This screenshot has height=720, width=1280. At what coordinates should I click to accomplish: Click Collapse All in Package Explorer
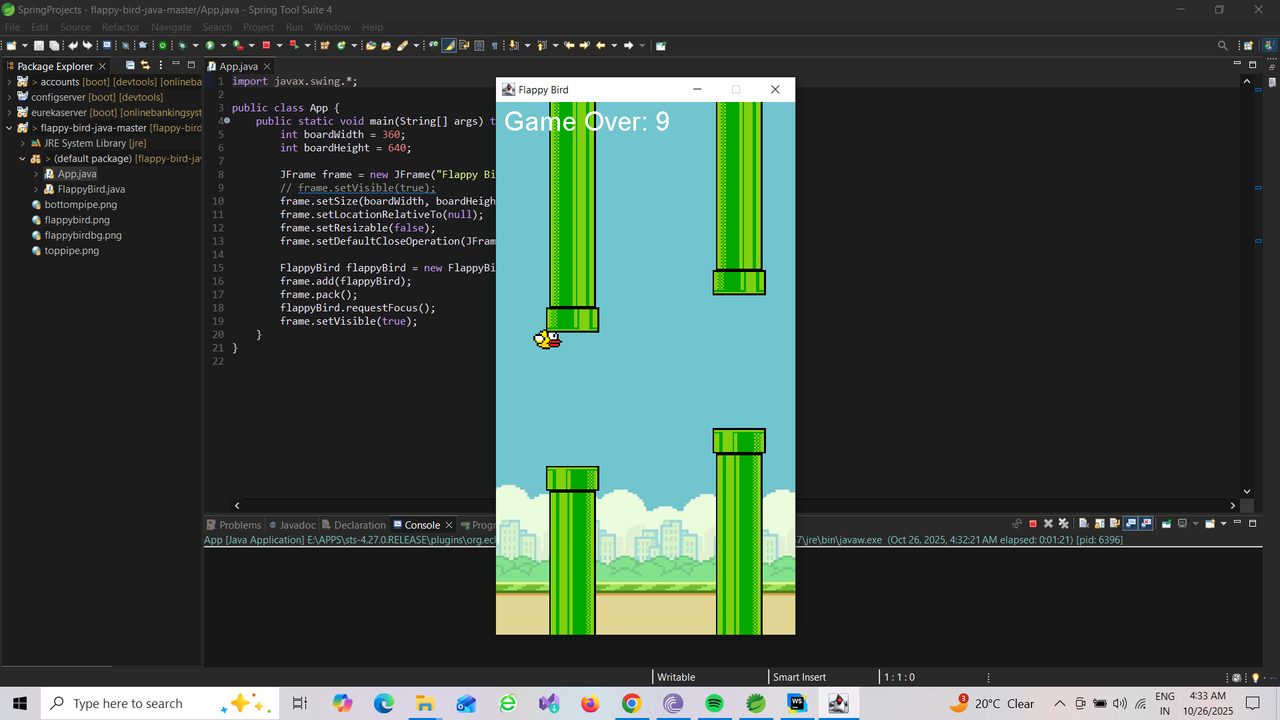[130, 66]
